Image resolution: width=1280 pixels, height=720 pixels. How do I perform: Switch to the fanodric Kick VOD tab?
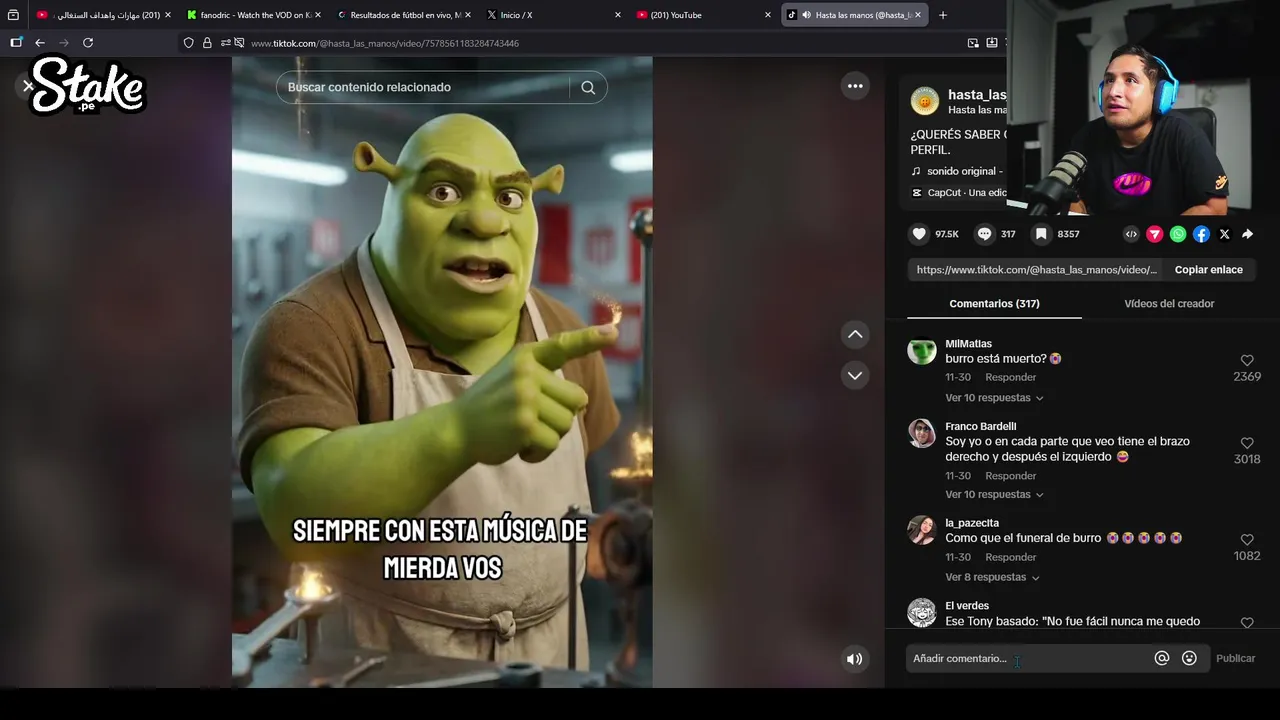254,15
